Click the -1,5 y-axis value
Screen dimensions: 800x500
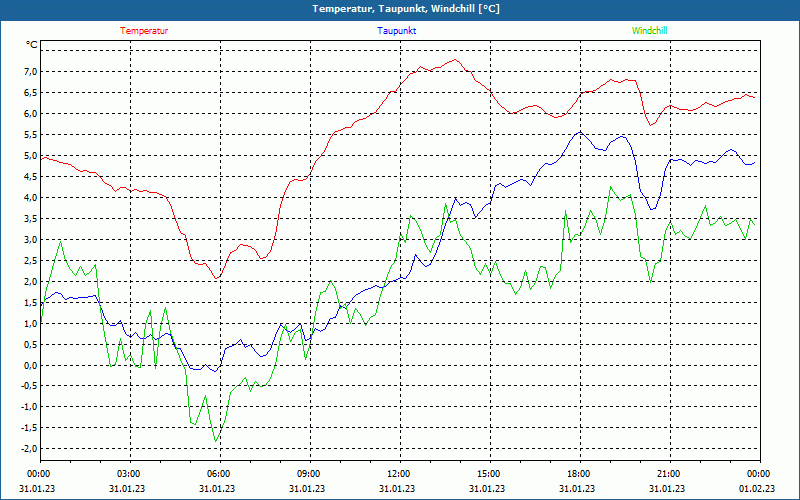(30, 428)
